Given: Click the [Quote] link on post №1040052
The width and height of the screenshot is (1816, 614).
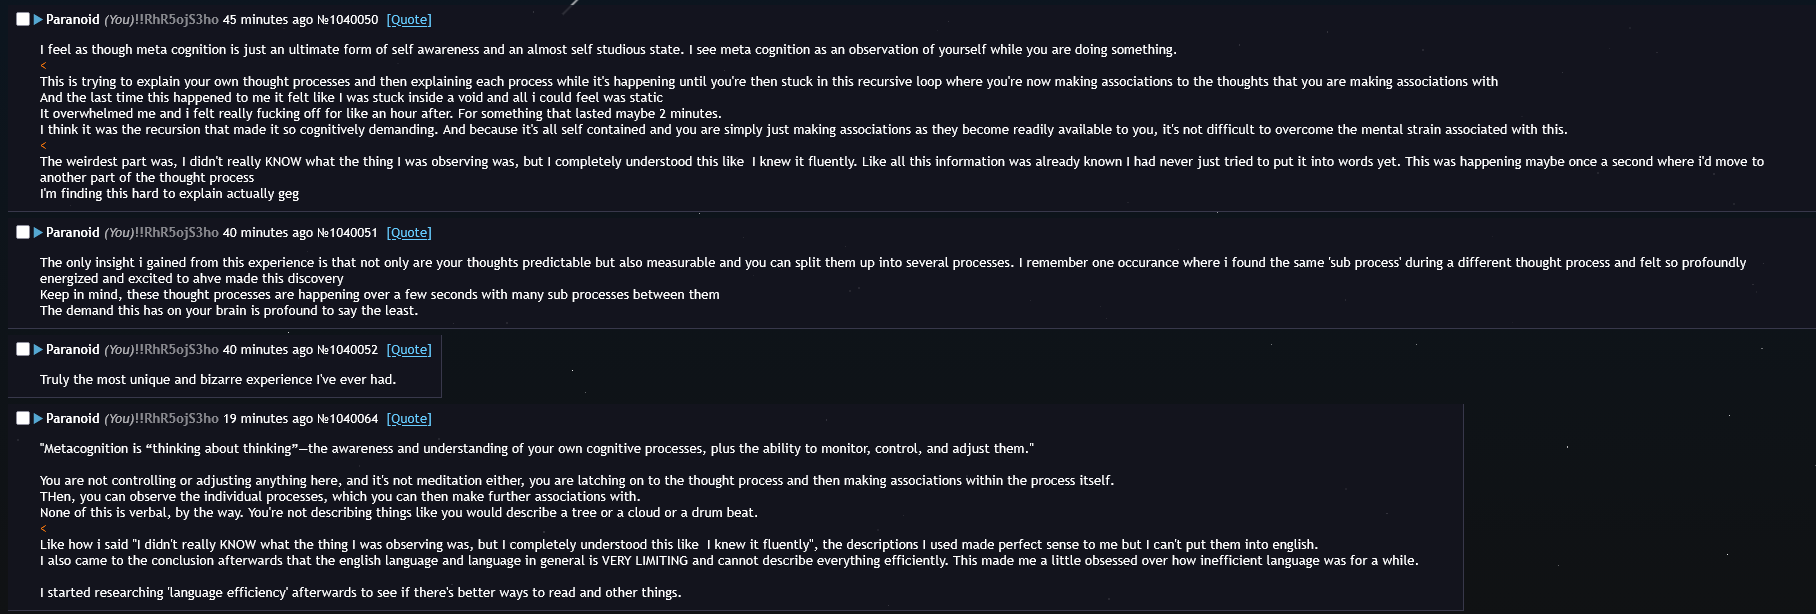Looking at the screenshot, I should [x=409, y=350].
